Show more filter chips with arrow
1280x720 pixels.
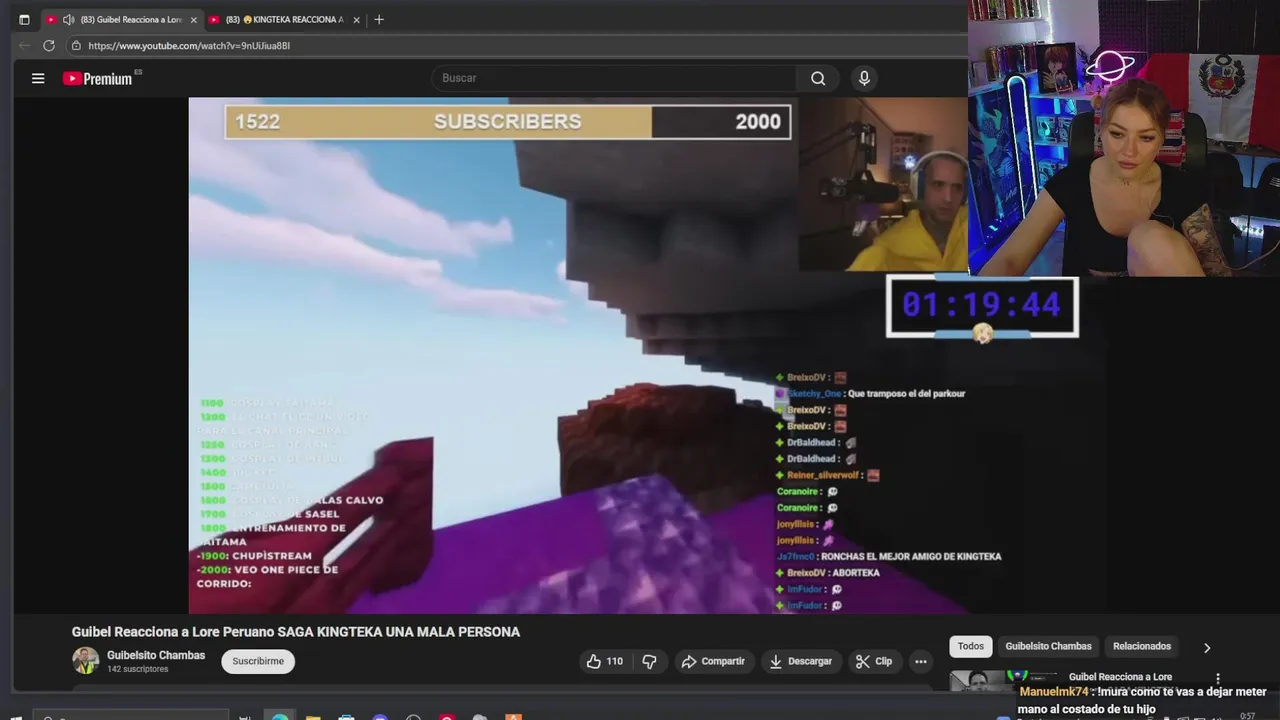[x=1207, y=647]
